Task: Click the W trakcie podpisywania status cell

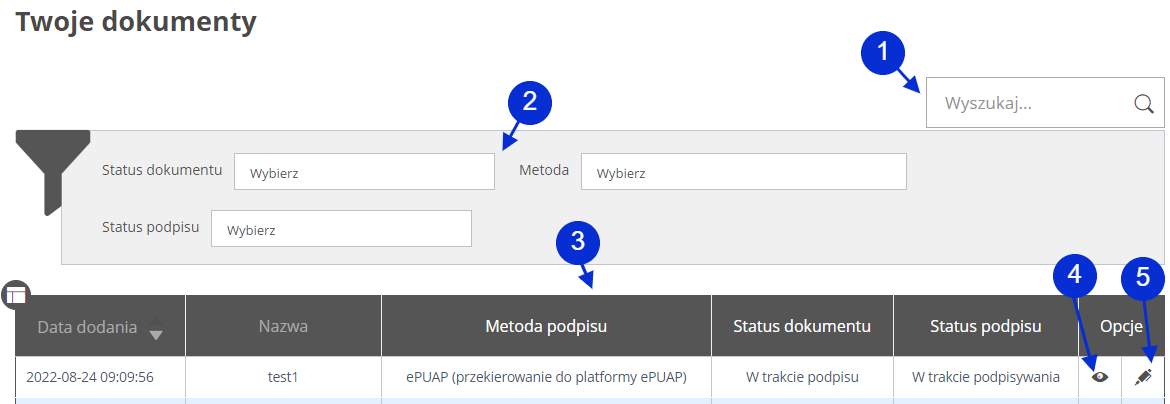Action: 985,378
